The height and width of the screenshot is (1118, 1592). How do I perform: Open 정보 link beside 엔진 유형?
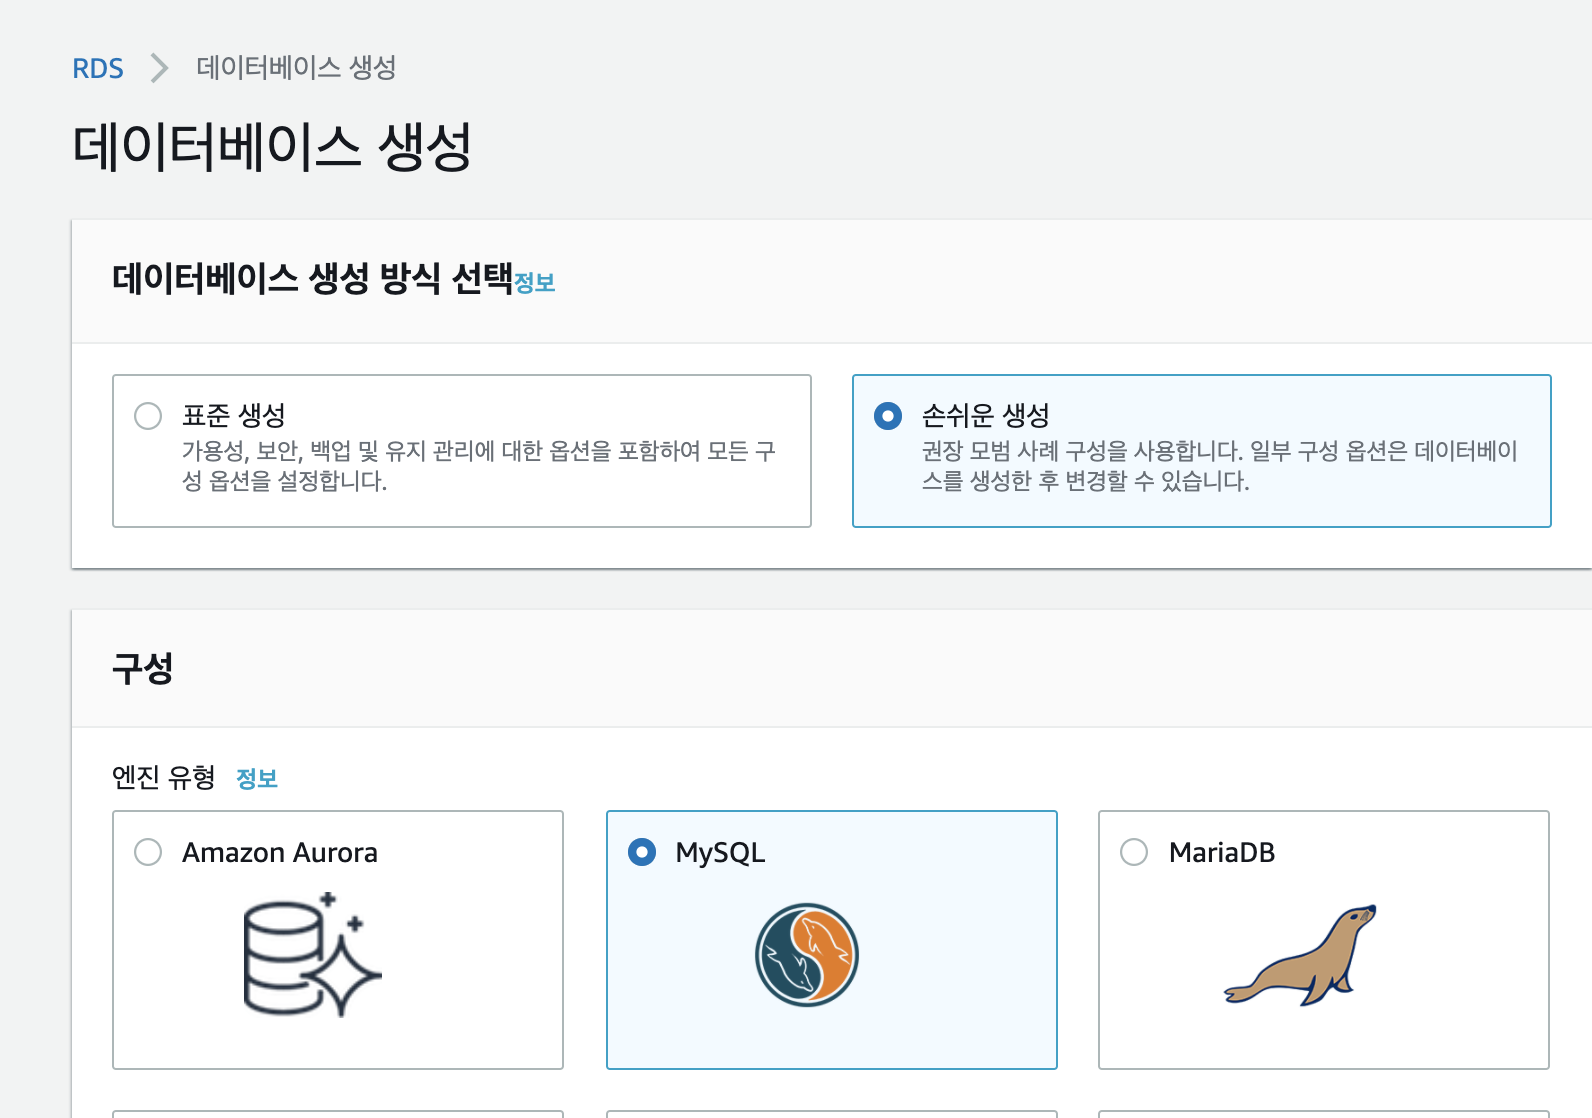pos(257,778)
